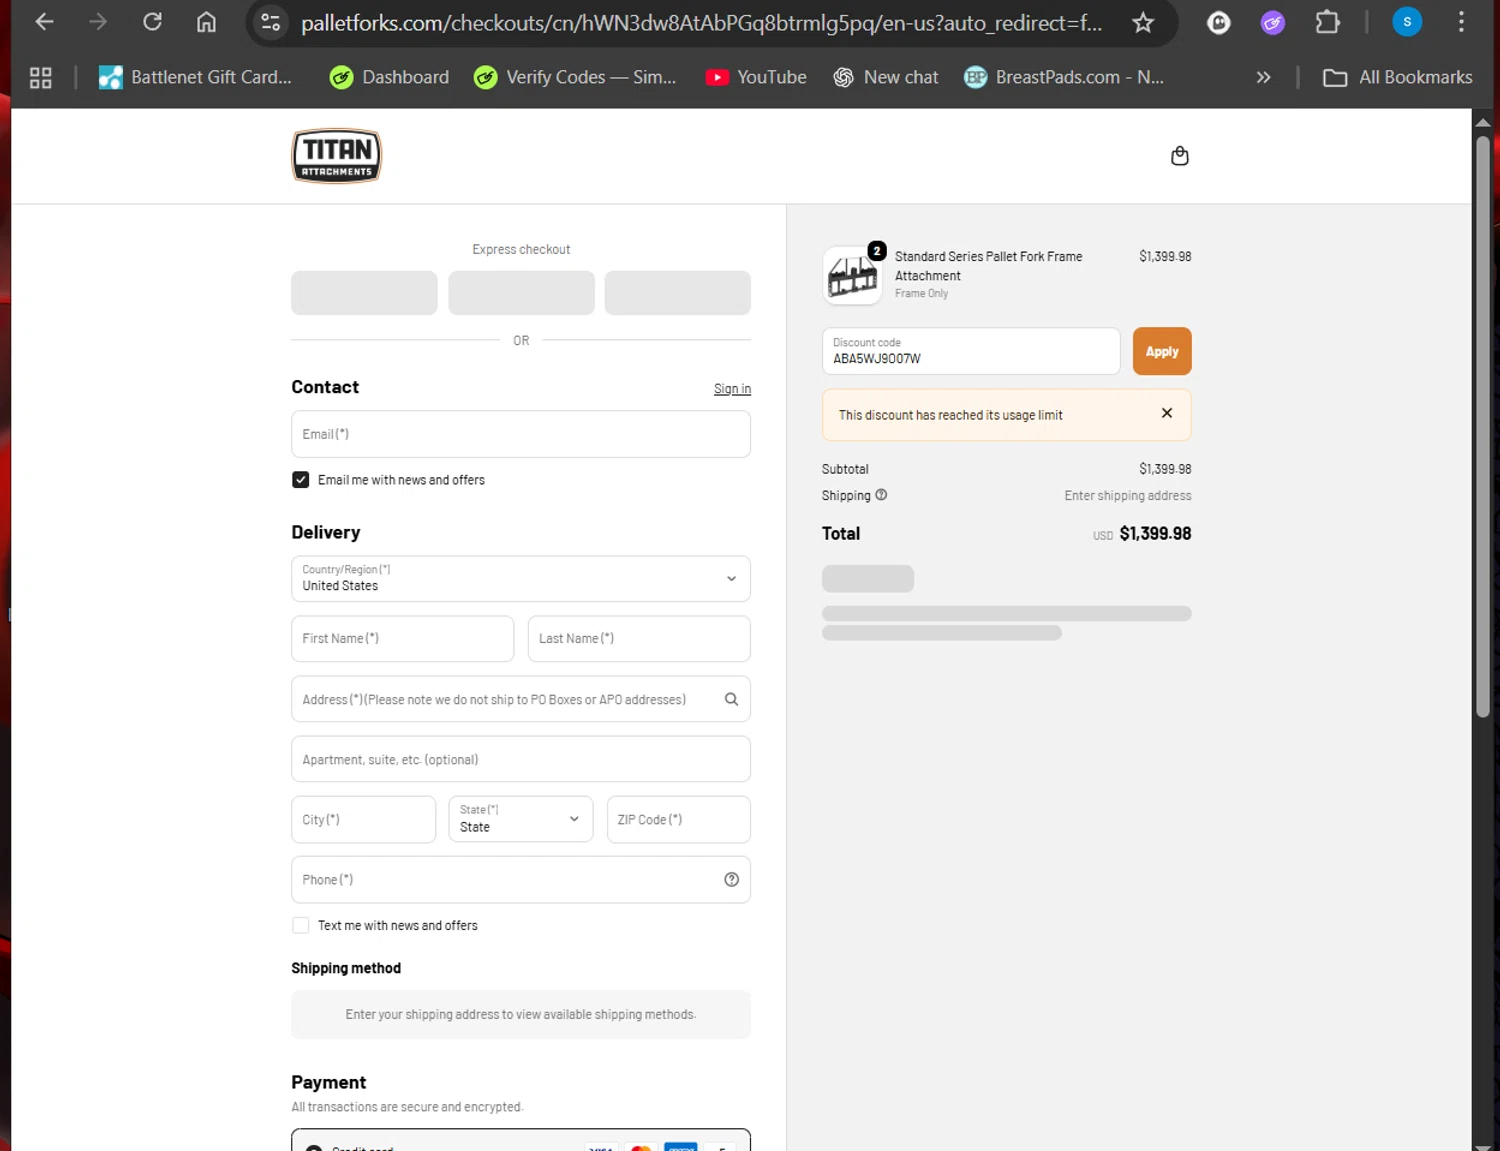Open the white round extension icon

(x=1218, y=22)
